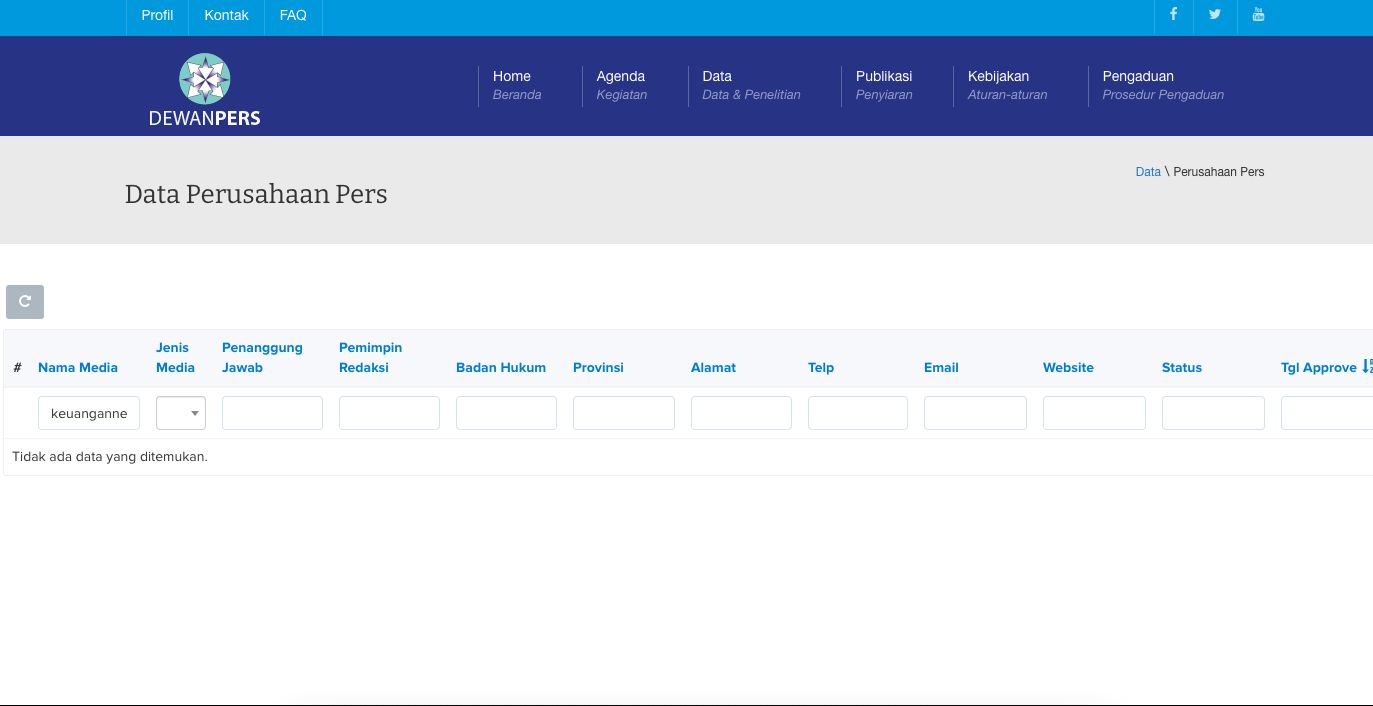Image resolution: width=1373 pixels, height=706 pixels.
Task: Expand the Jenis Media filter dropdown
Action: 181,413
